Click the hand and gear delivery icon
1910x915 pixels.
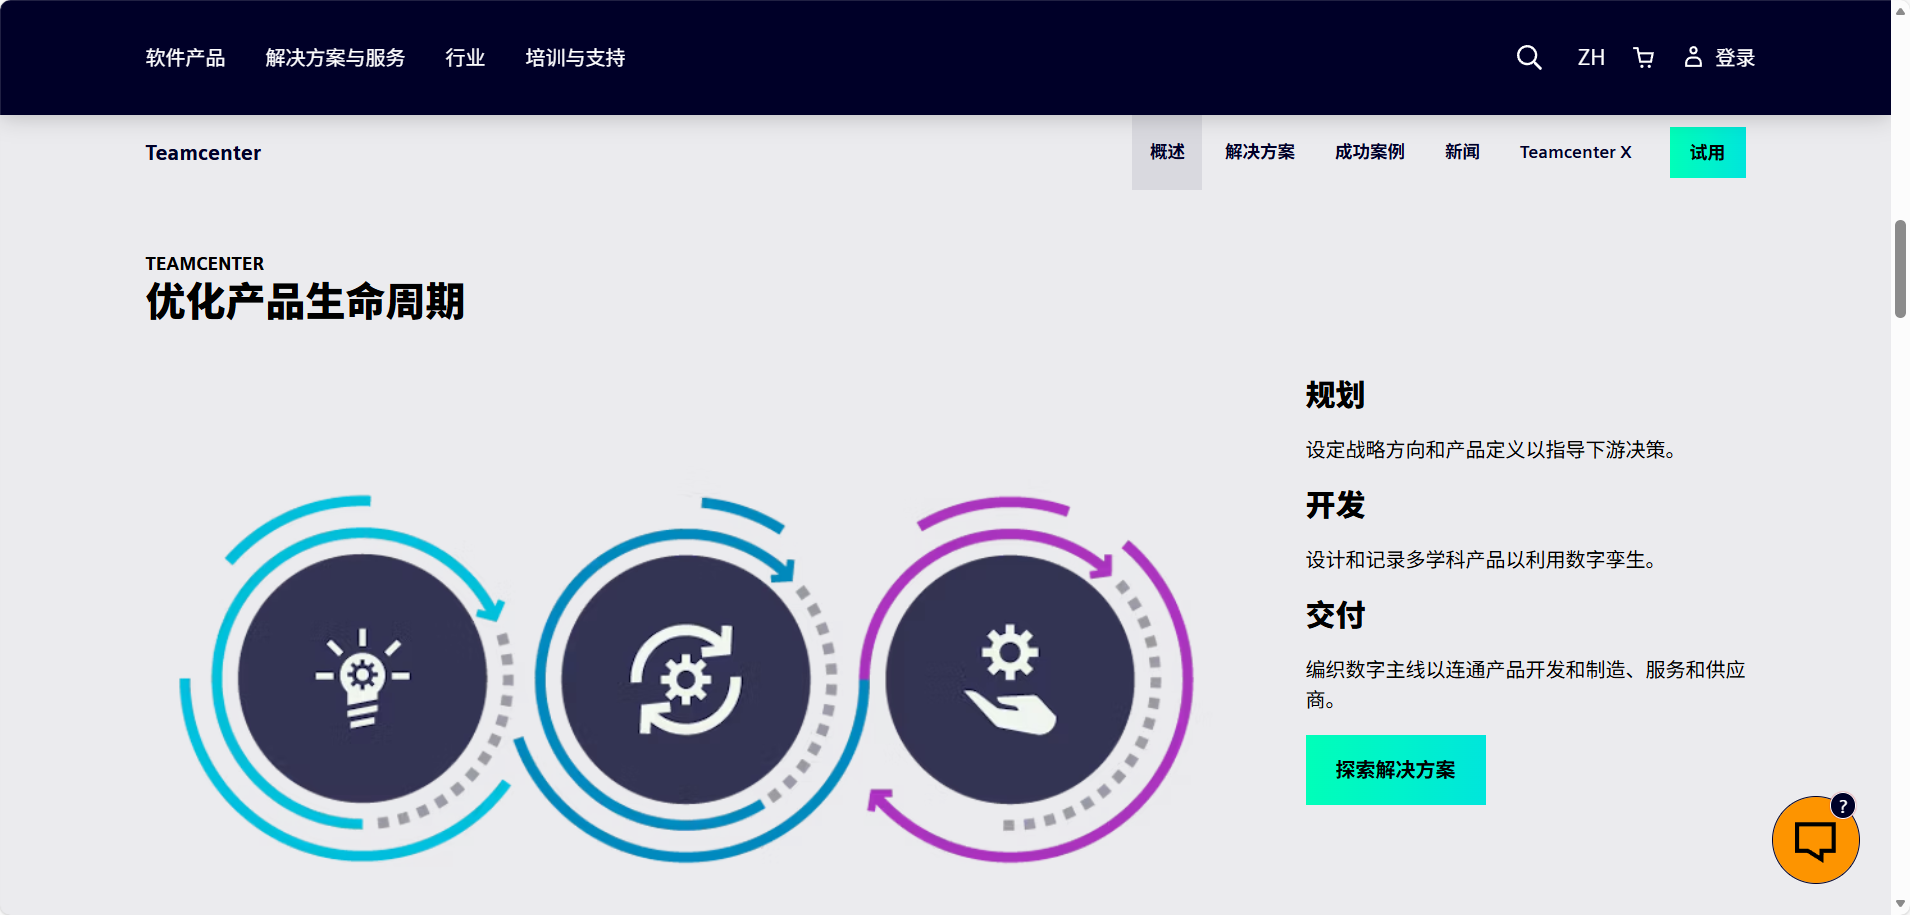tap(1010, 679)
